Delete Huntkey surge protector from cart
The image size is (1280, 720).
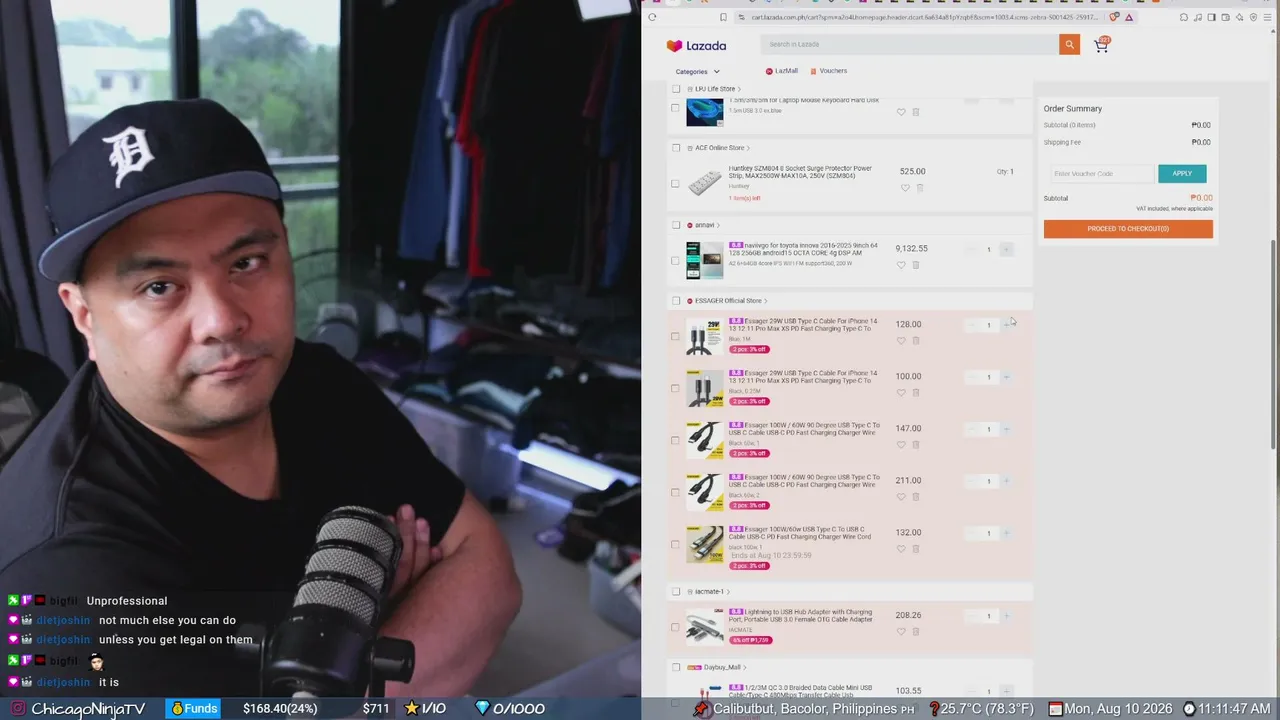click(920, 188)
